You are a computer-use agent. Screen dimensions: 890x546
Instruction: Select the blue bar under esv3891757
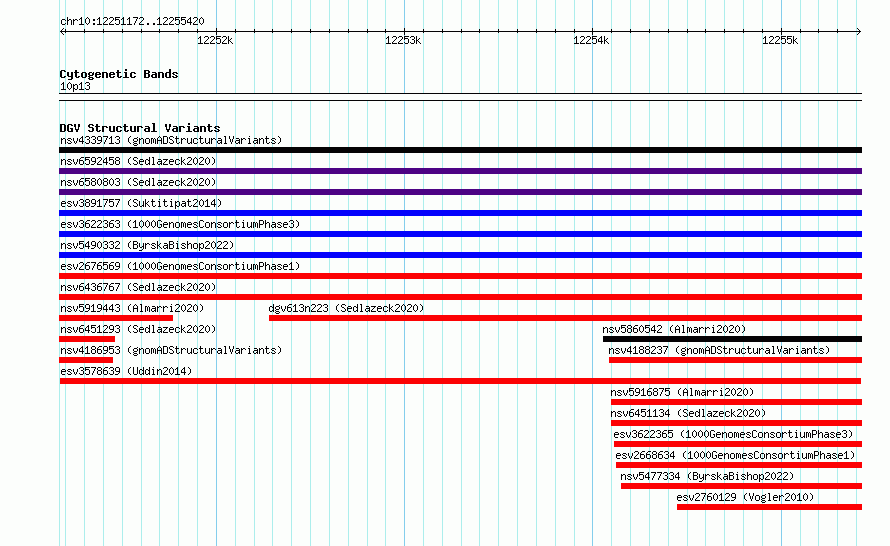[x=460, y=213]
